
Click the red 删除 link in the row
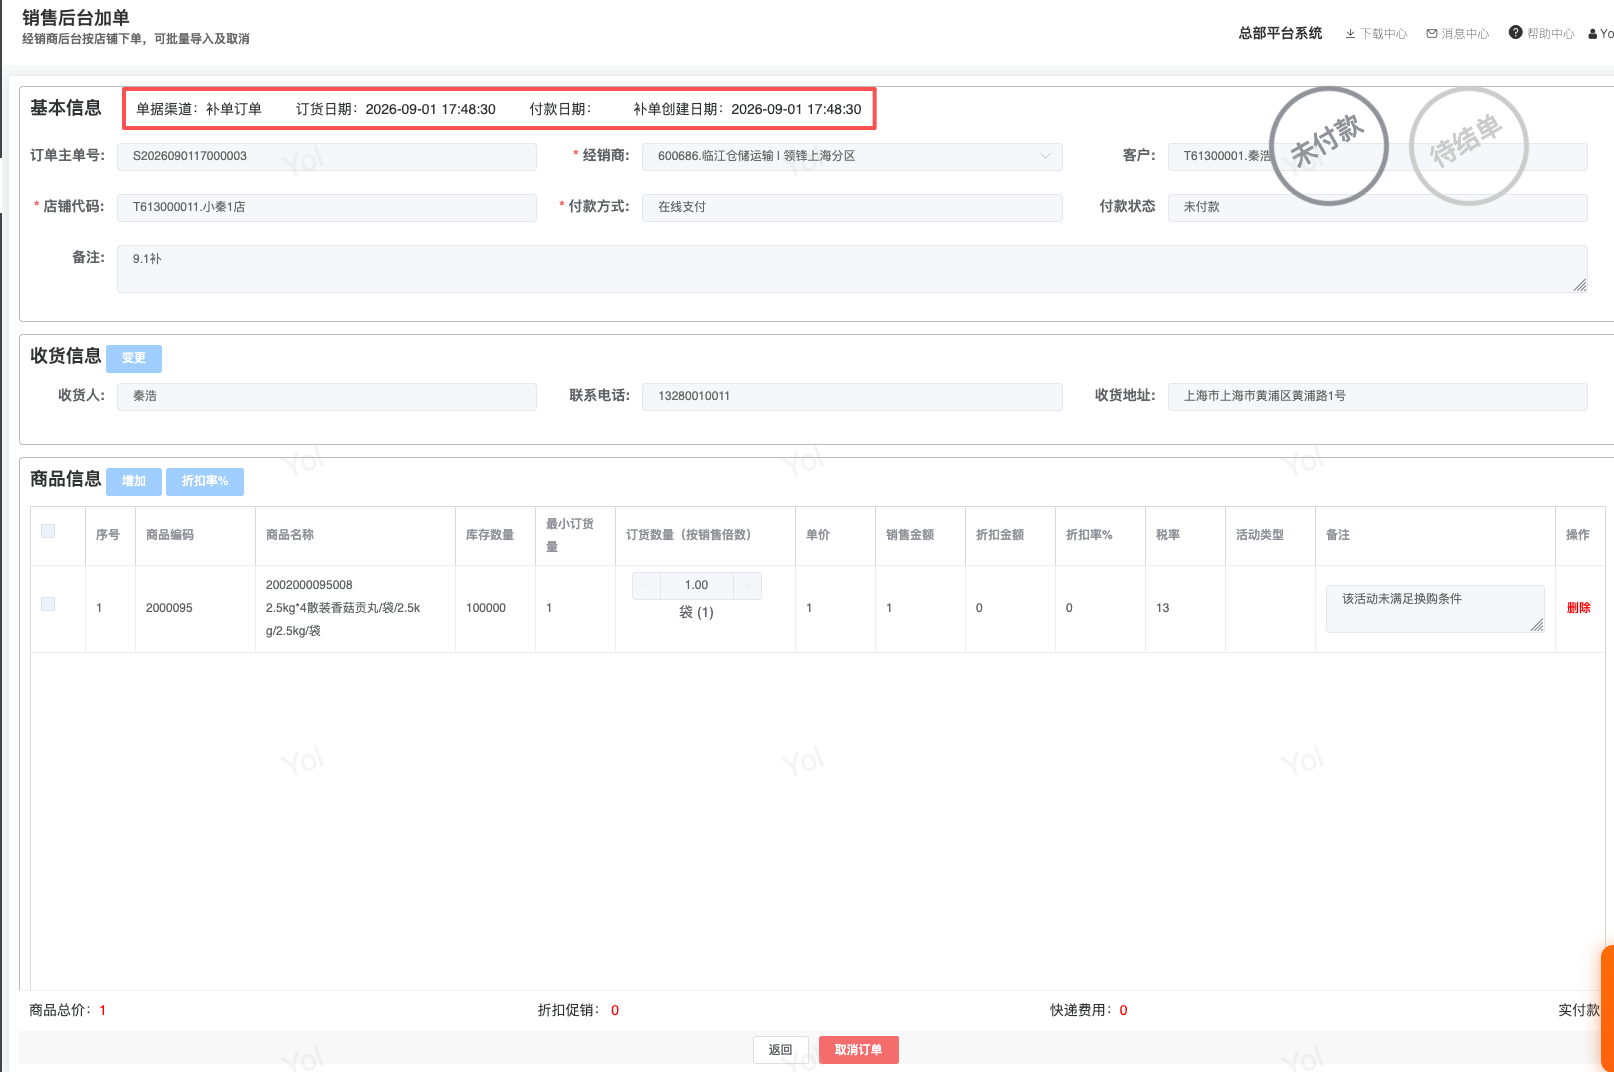[1578, 608]
